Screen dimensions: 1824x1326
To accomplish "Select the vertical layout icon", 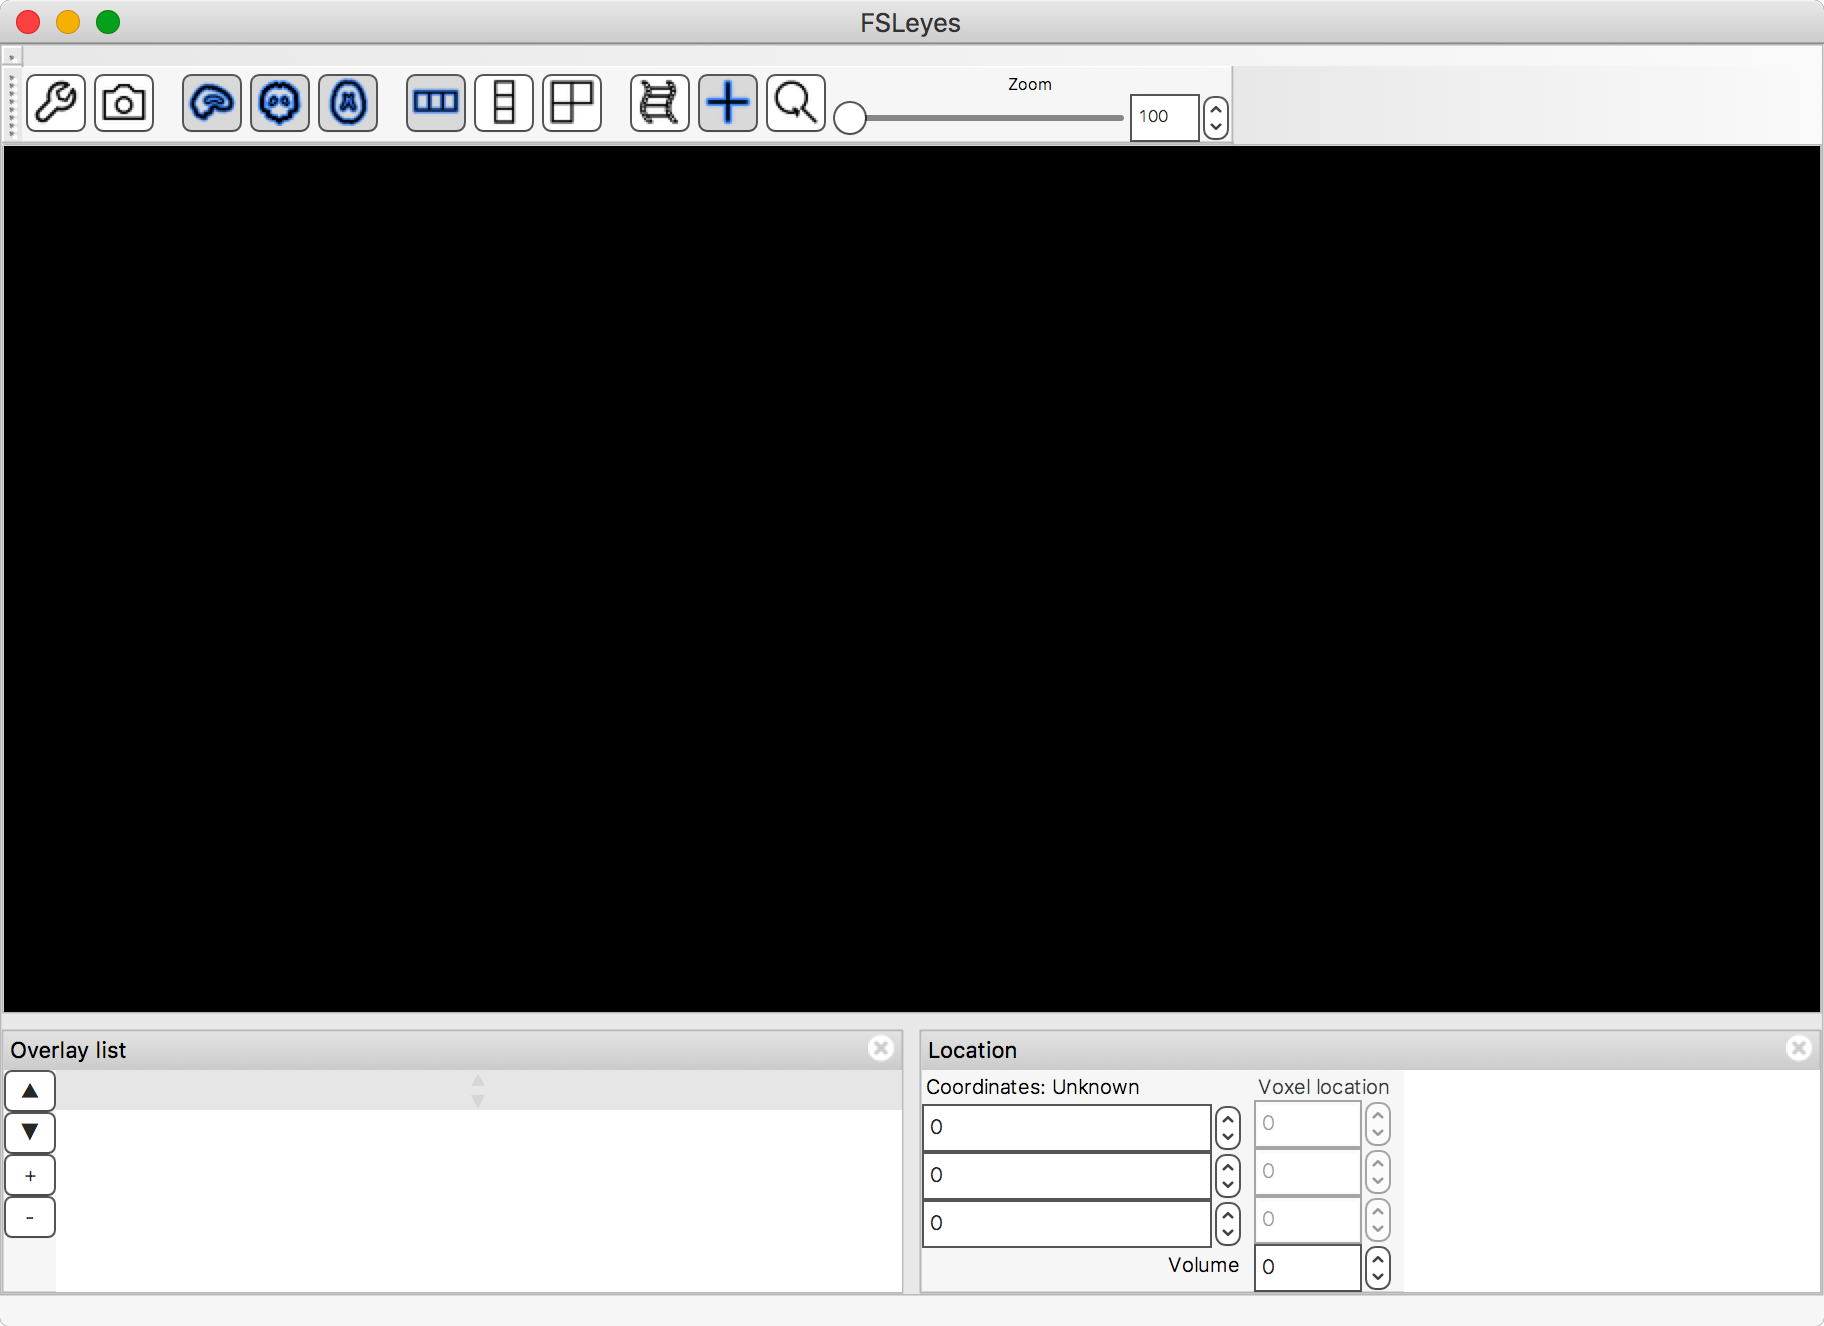I will point(503,103).
